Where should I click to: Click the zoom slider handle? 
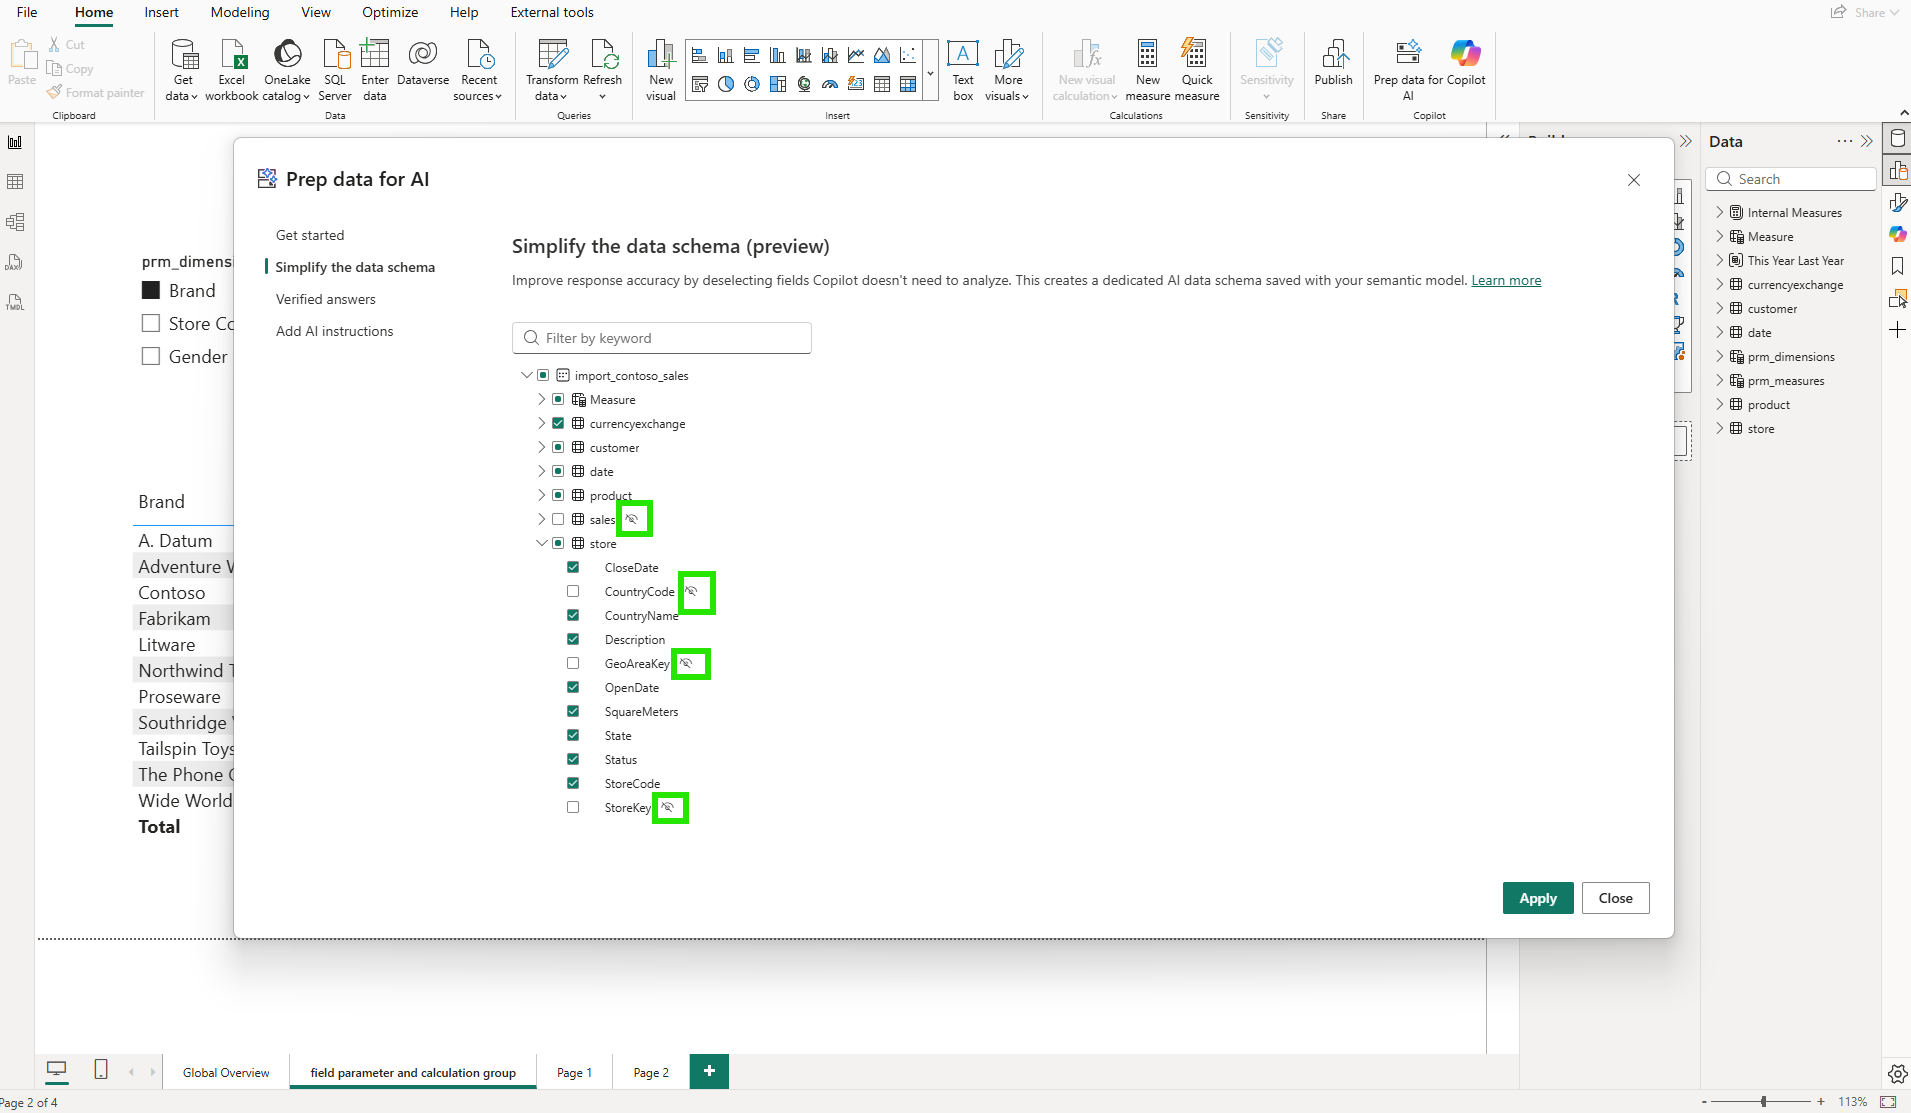click(1764, 1101)
